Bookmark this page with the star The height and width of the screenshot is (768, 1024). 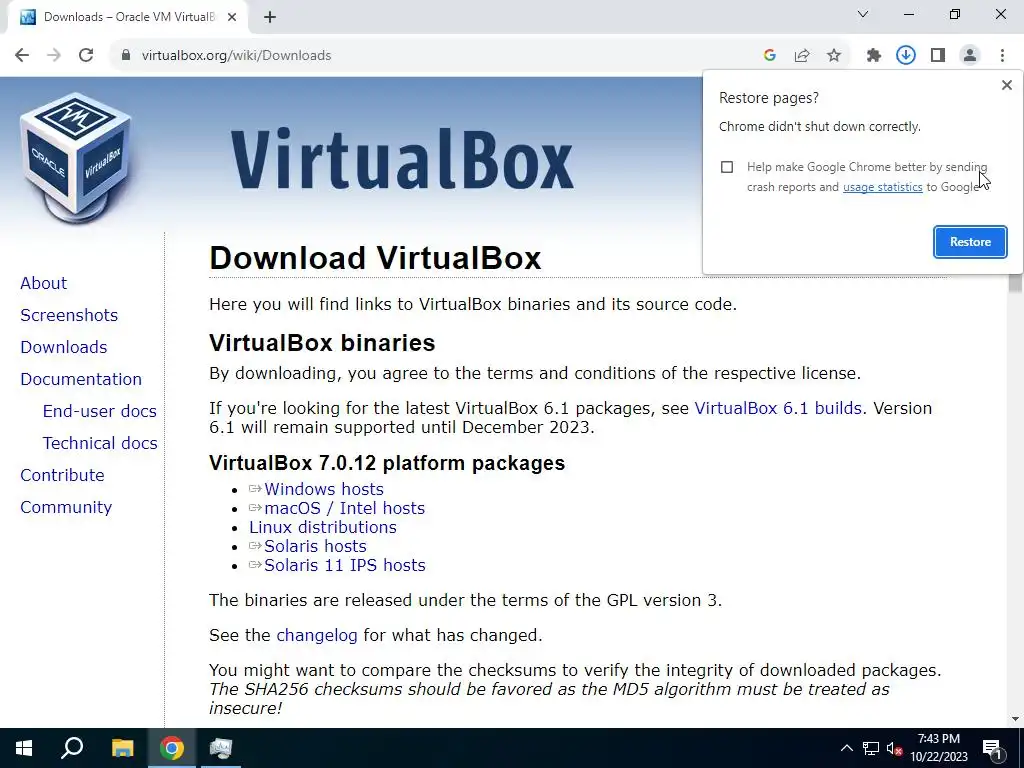[834, 56]
